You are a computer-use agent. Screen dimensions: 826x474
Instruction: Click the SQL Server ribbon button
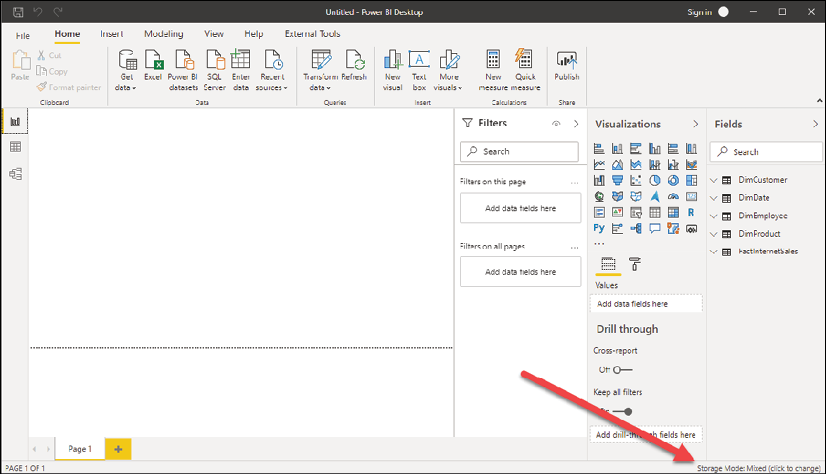point(214,71)
